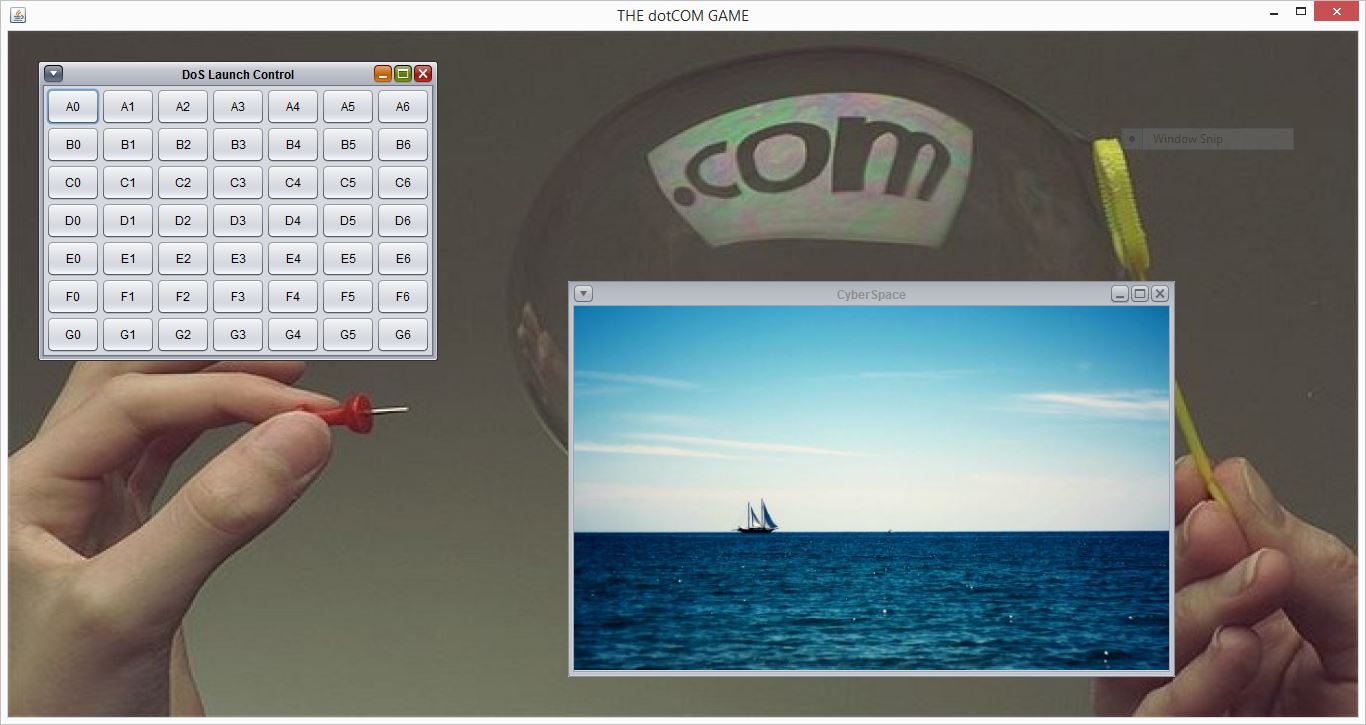Maximize the CyberSpace internal window
This screenshot has height=725, width=1366.
click(x=1140, y=294)
